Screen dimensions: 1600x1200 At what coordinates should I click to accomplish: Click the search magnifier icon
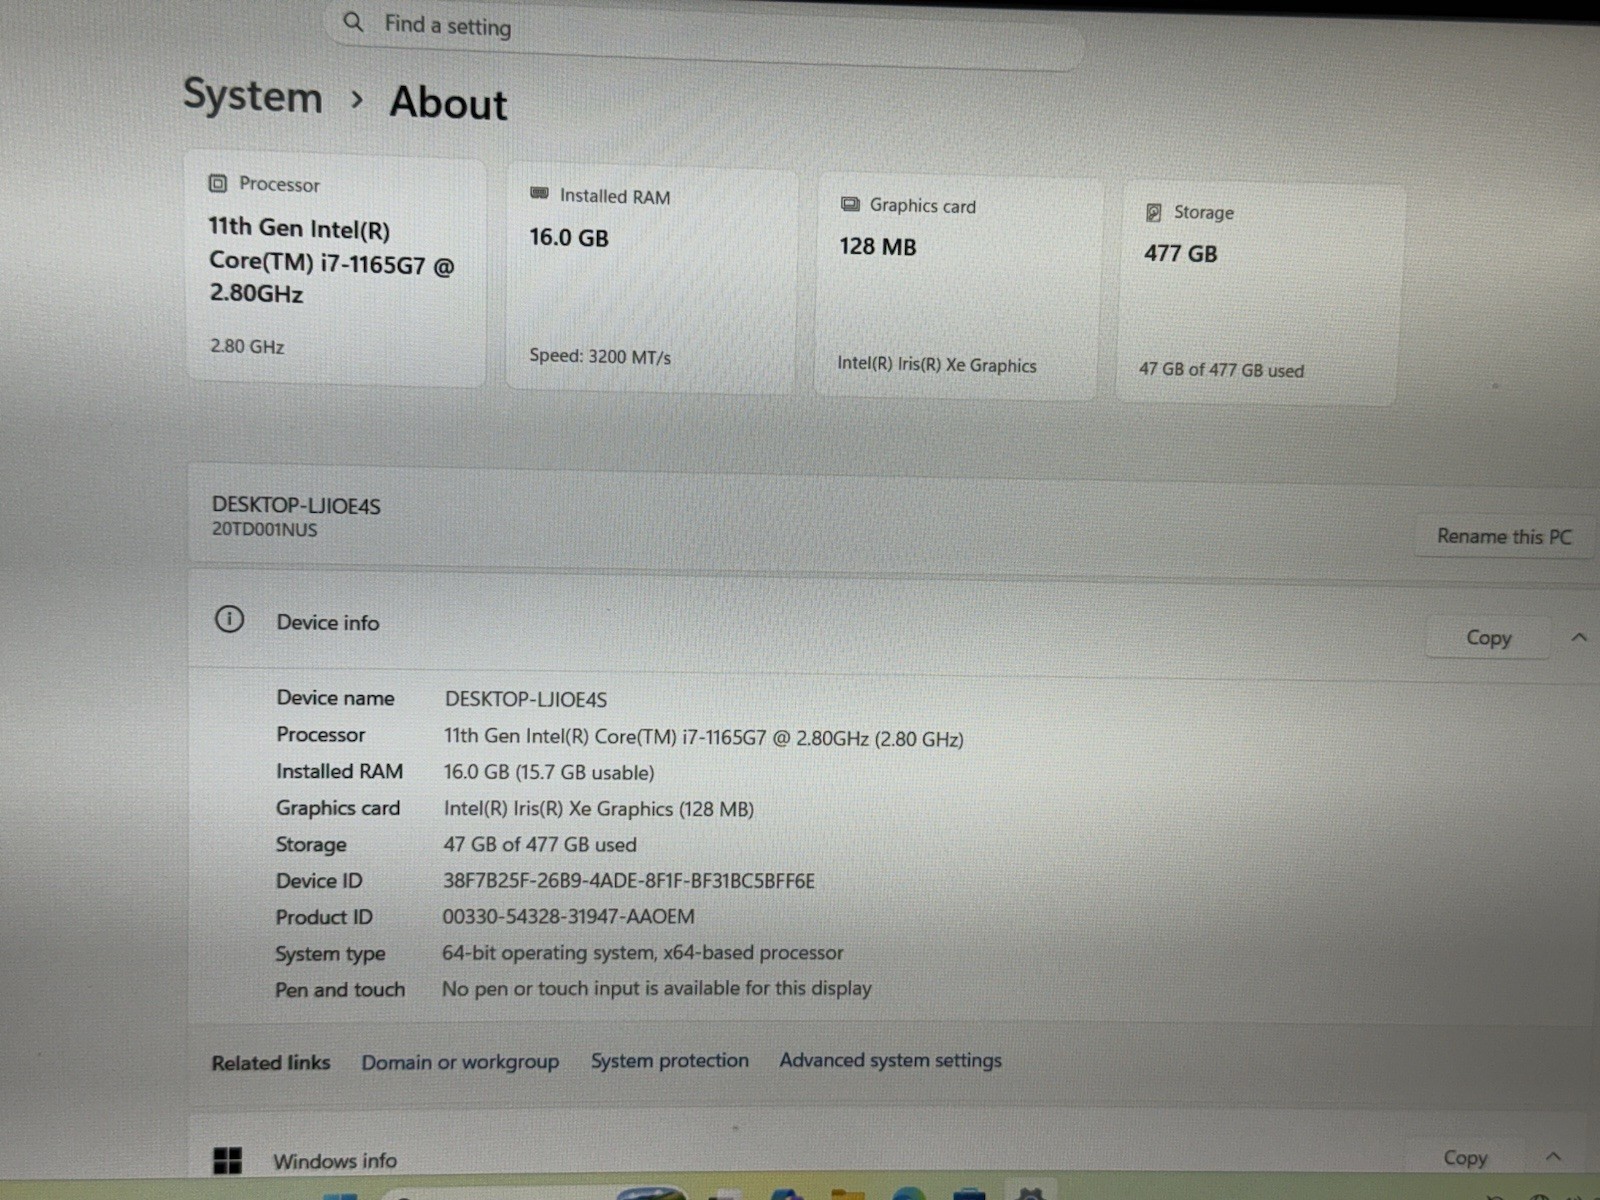pyautogui.click(x=353, y=21)
